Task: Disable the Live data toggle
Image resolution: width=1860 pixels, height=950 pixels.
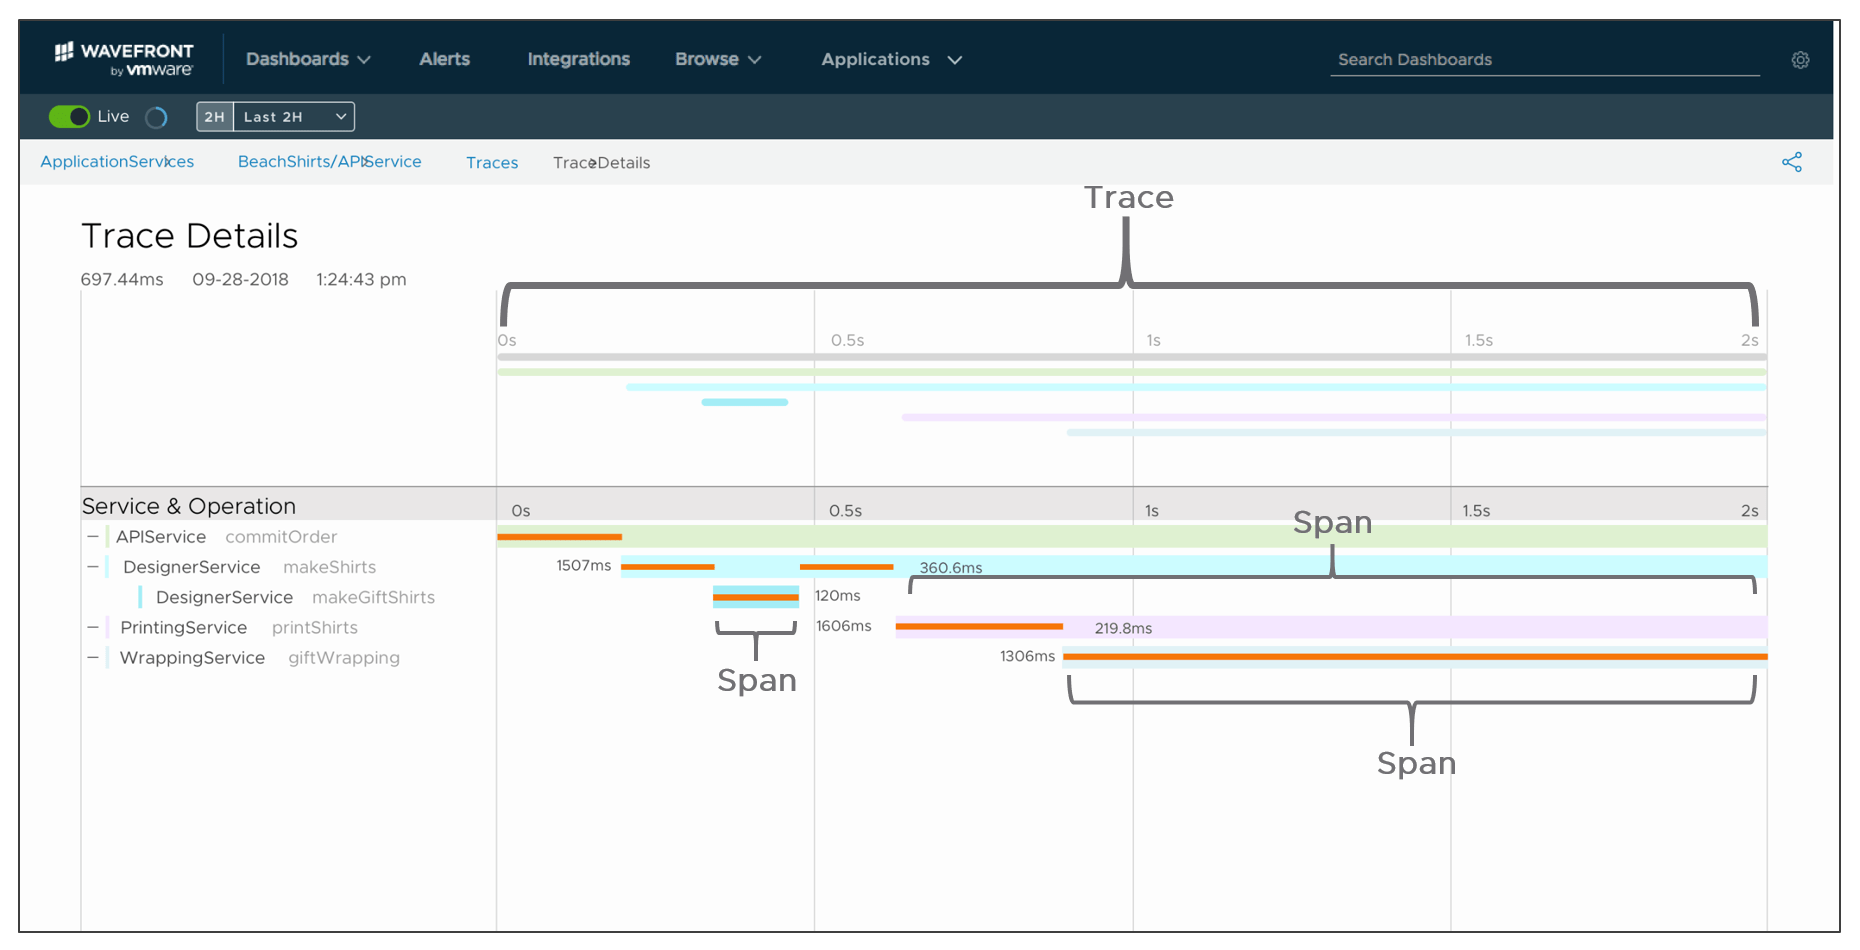Action: point(68,117)
